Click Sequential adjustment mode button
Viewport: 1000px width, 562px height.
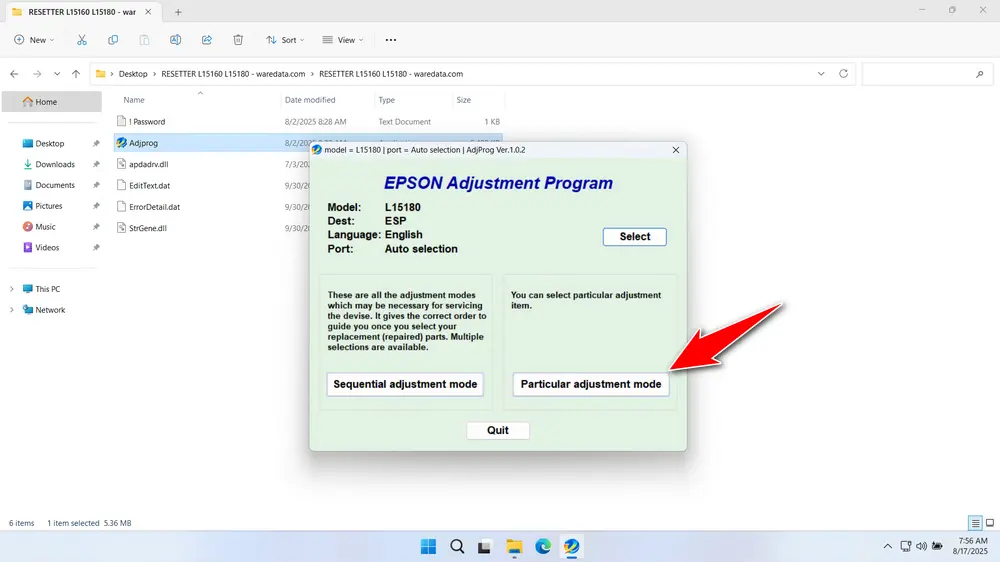405,384
